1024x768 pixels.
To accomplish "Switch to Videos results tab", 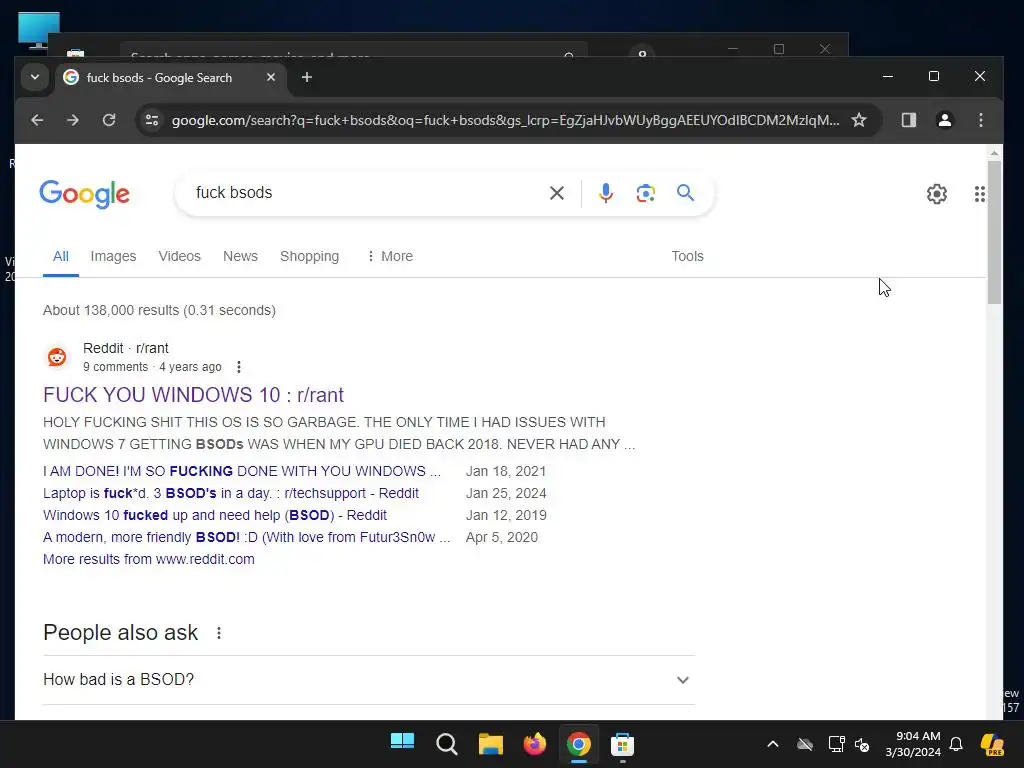I will click(x=180, y=256).
